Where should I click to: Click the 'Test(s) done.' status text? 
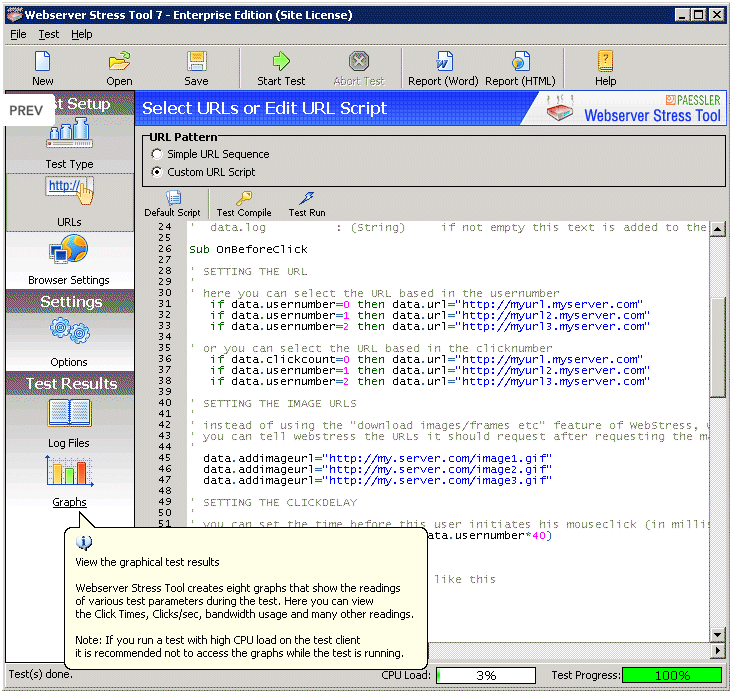tap(40, 675)
